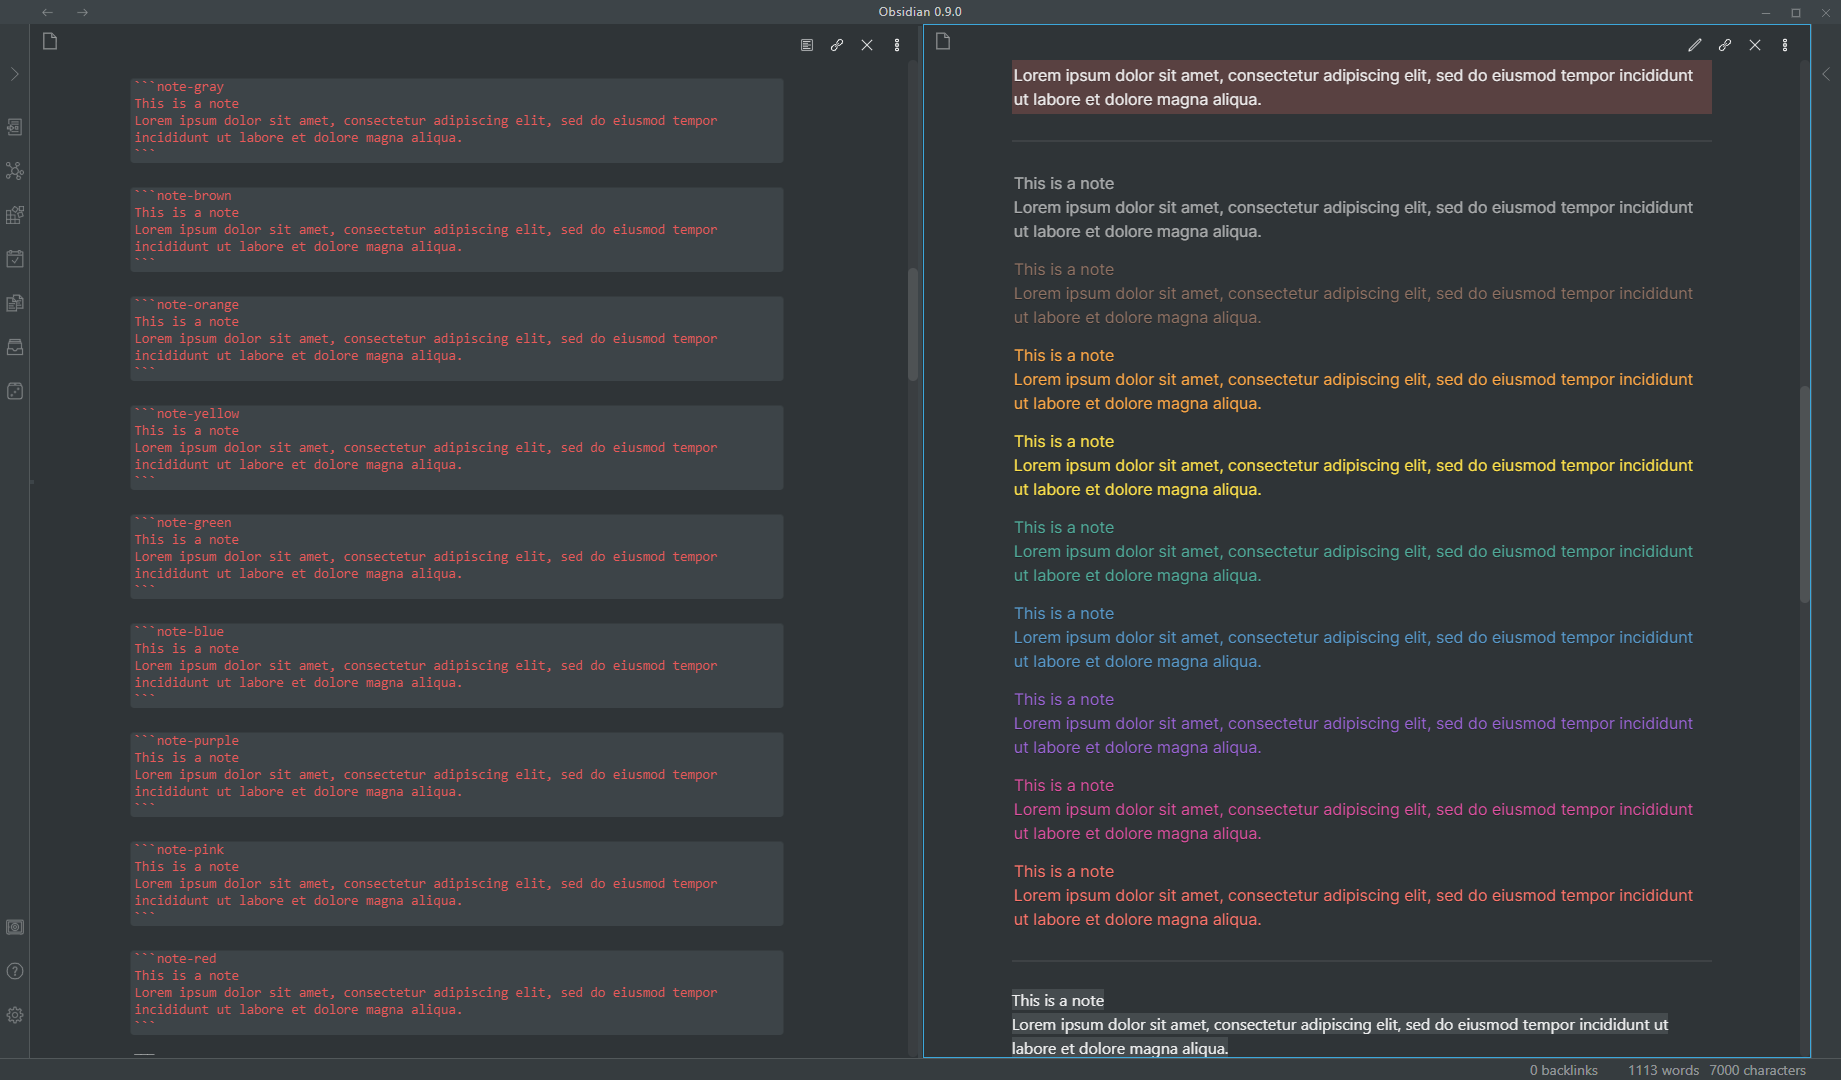1841x1080 pixels.
Task: Expand the right sidebar chevron
Action: pos(1826,74)
